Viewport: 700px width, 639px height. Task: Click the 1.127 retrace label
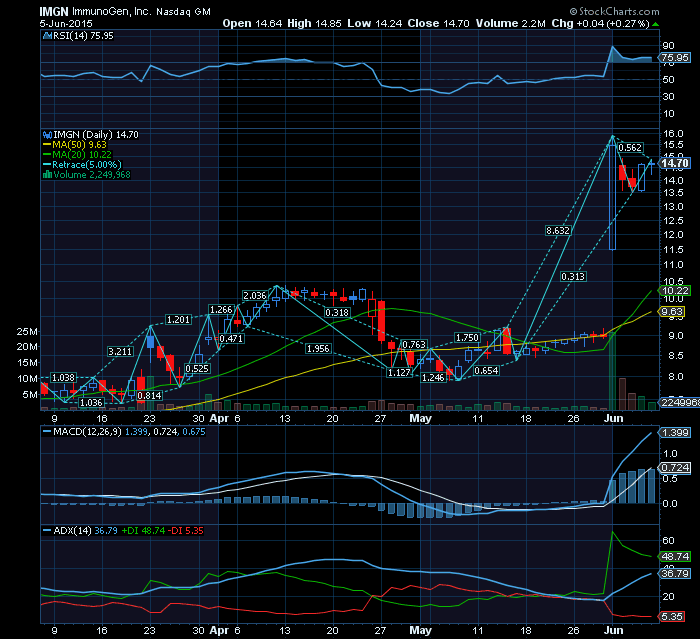pos(399,372)
